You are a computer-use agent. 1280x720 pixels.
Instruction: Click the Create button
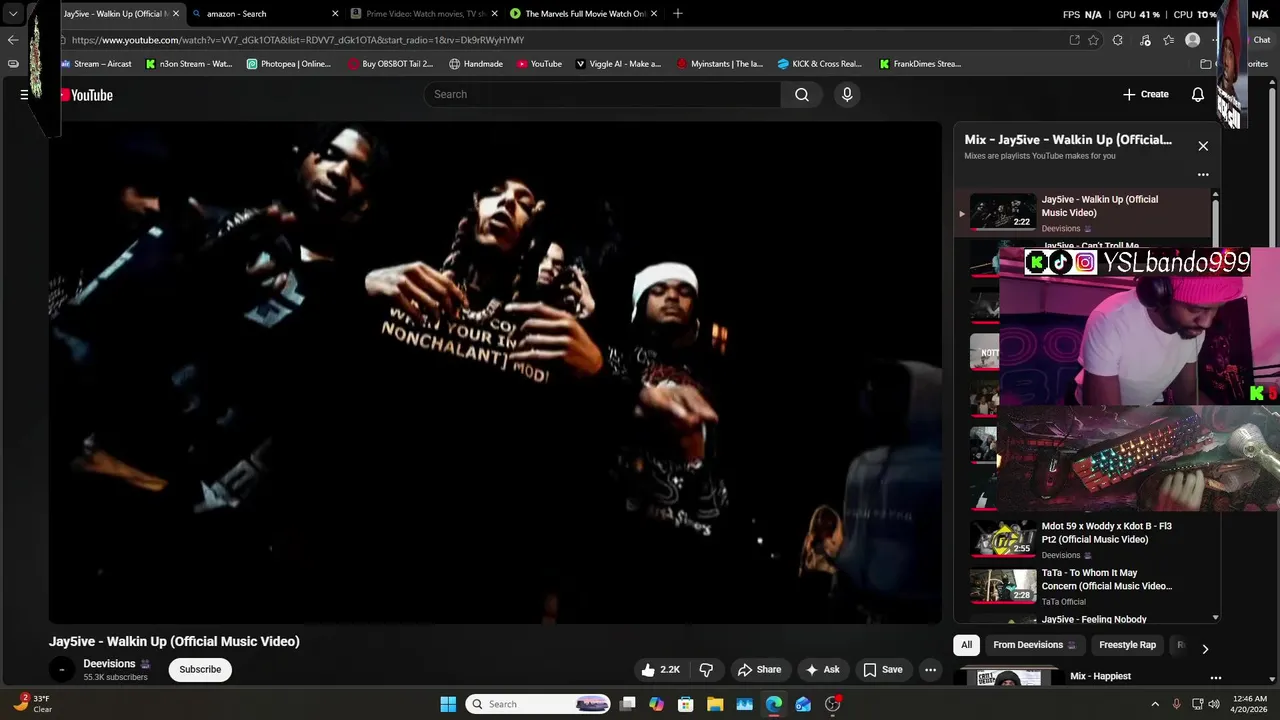(x=1145, y=94)
